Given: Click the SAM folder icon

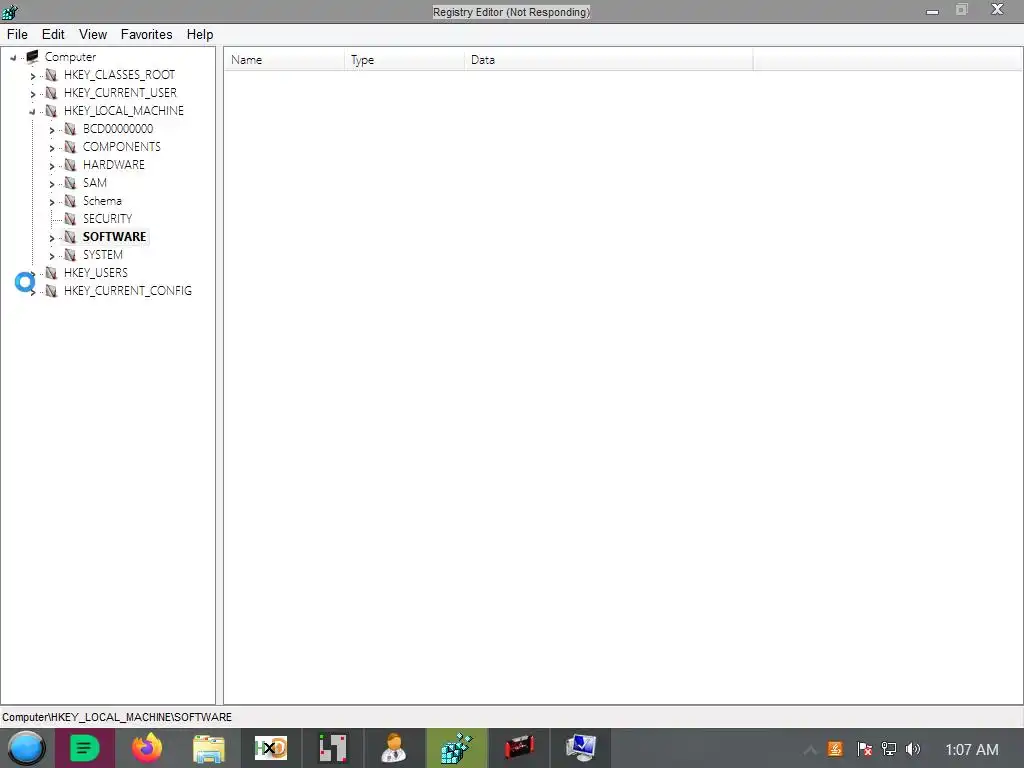Looking at the screenshot, I should click(70, 183).
